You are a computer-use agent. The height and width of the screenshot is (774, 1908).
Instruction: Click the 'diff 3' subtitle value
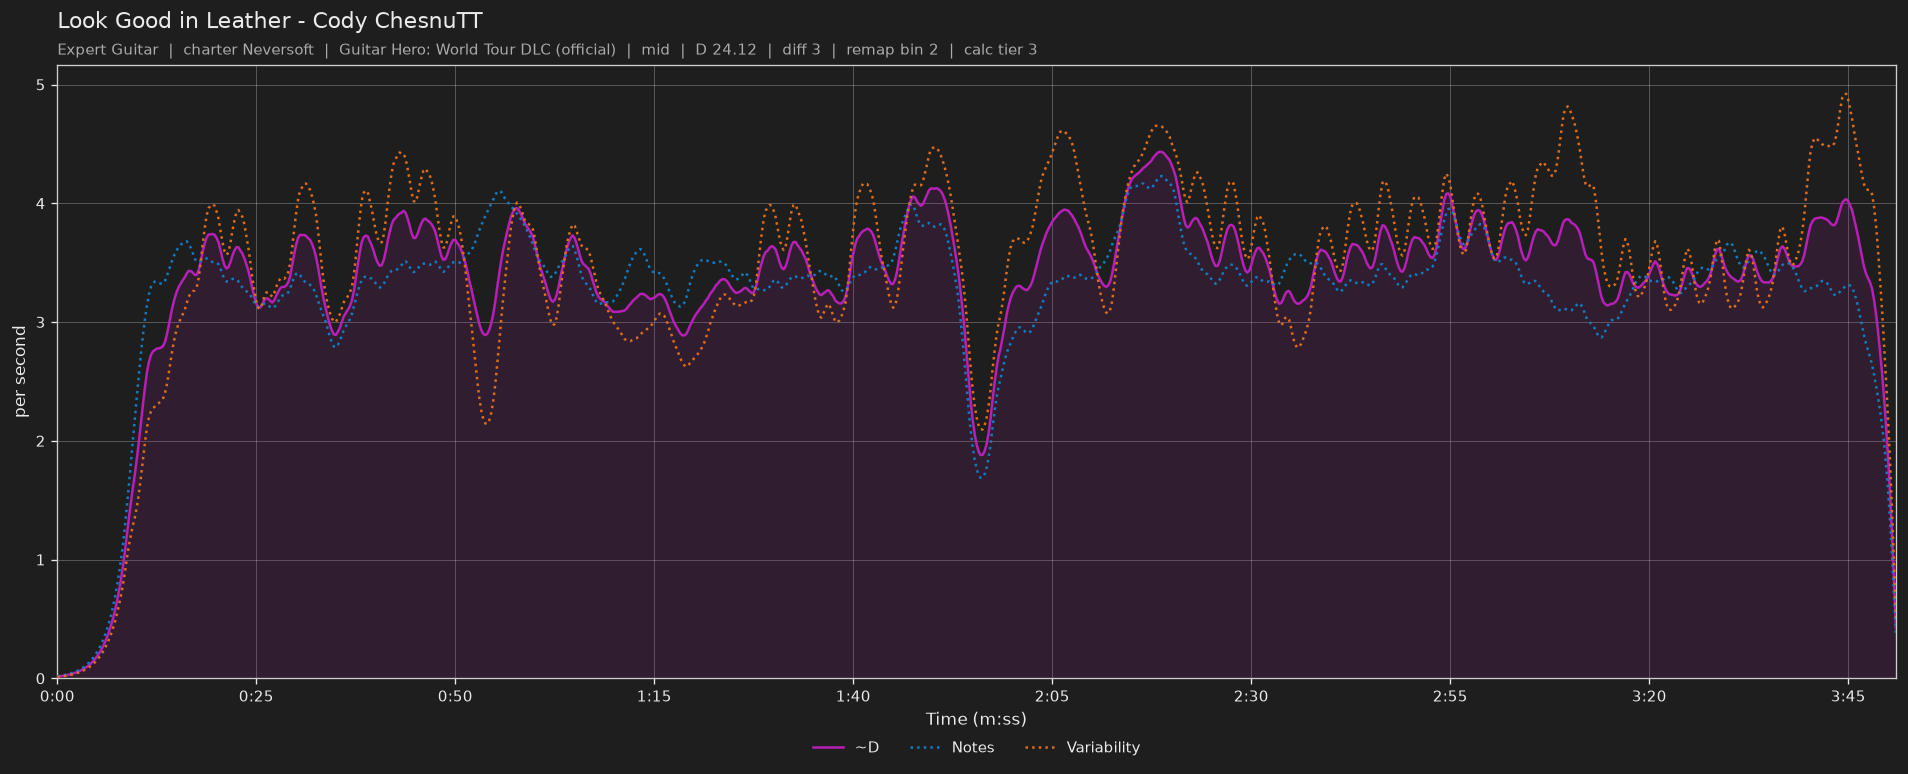(801, 49)
